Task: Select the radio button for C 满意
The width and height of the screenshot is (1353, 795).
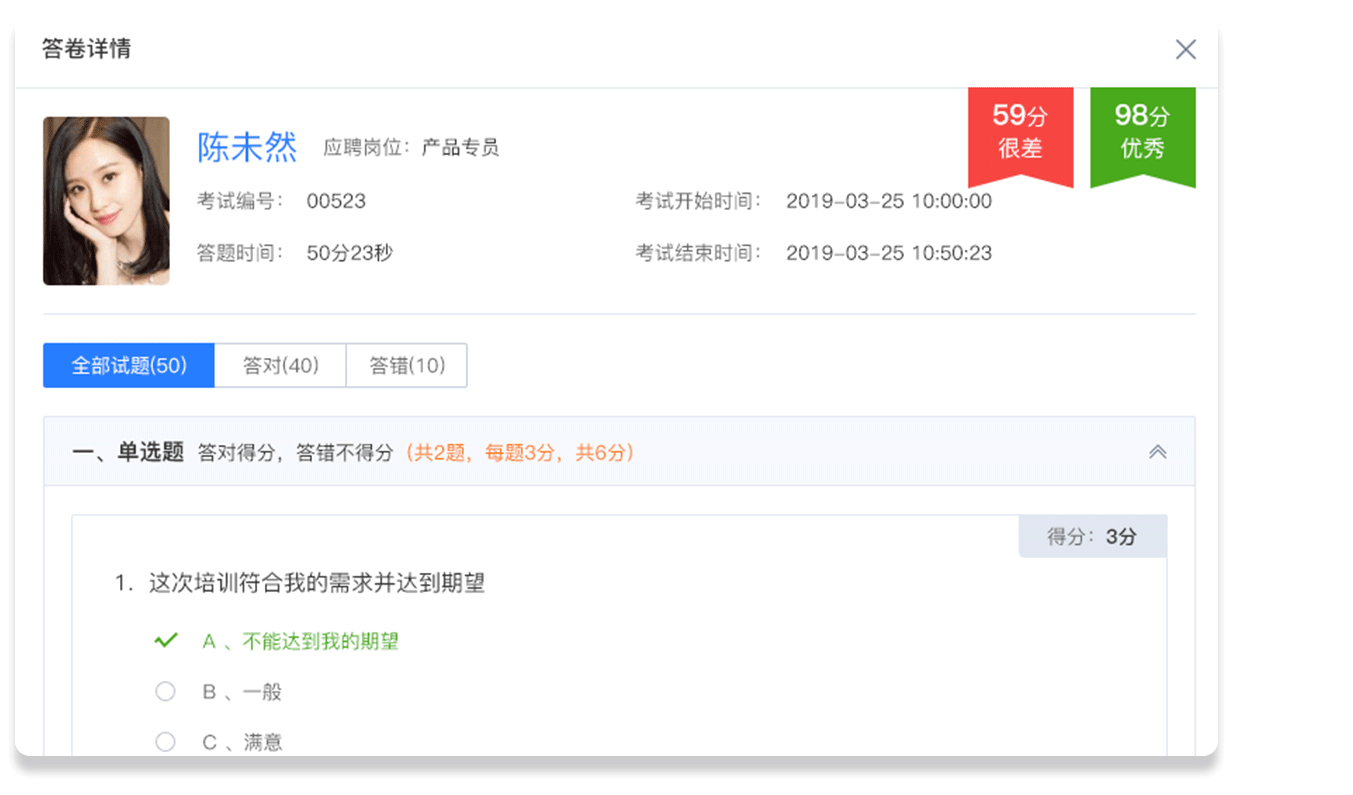Action: click(x=166, y=742)
